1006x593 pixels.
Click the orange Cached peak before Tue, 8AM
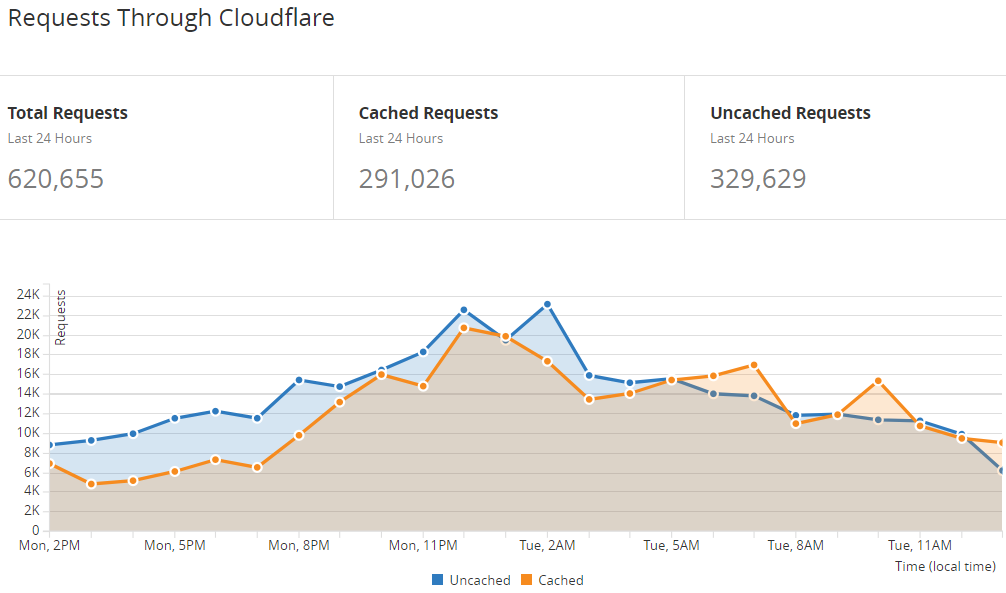point(754,365)
